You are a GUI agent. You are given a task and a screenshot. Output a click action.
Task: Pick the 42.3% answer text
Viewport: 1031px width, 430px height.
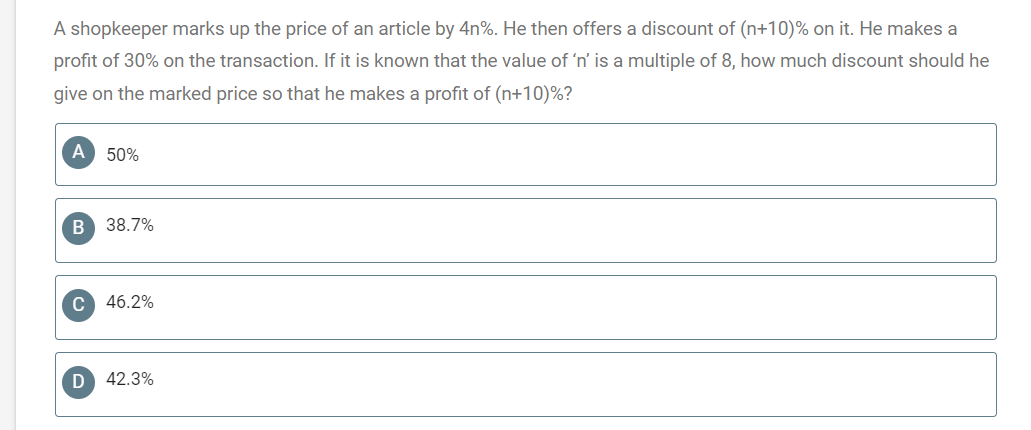pyautogui.click(x=130, y=379)
